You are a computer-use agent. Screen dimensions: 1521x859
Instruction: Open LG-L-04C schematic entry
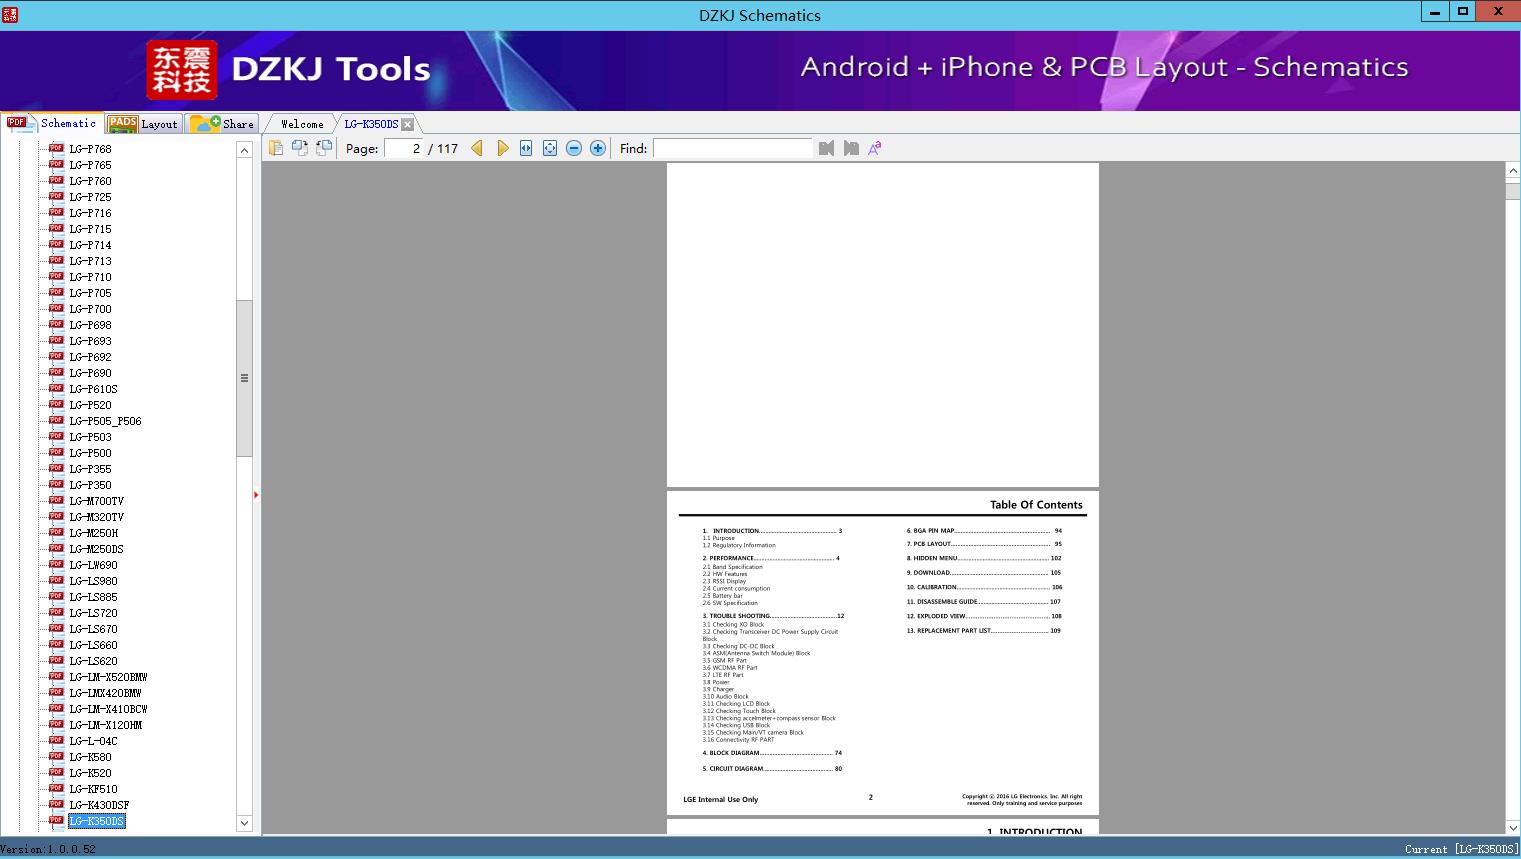94,741
